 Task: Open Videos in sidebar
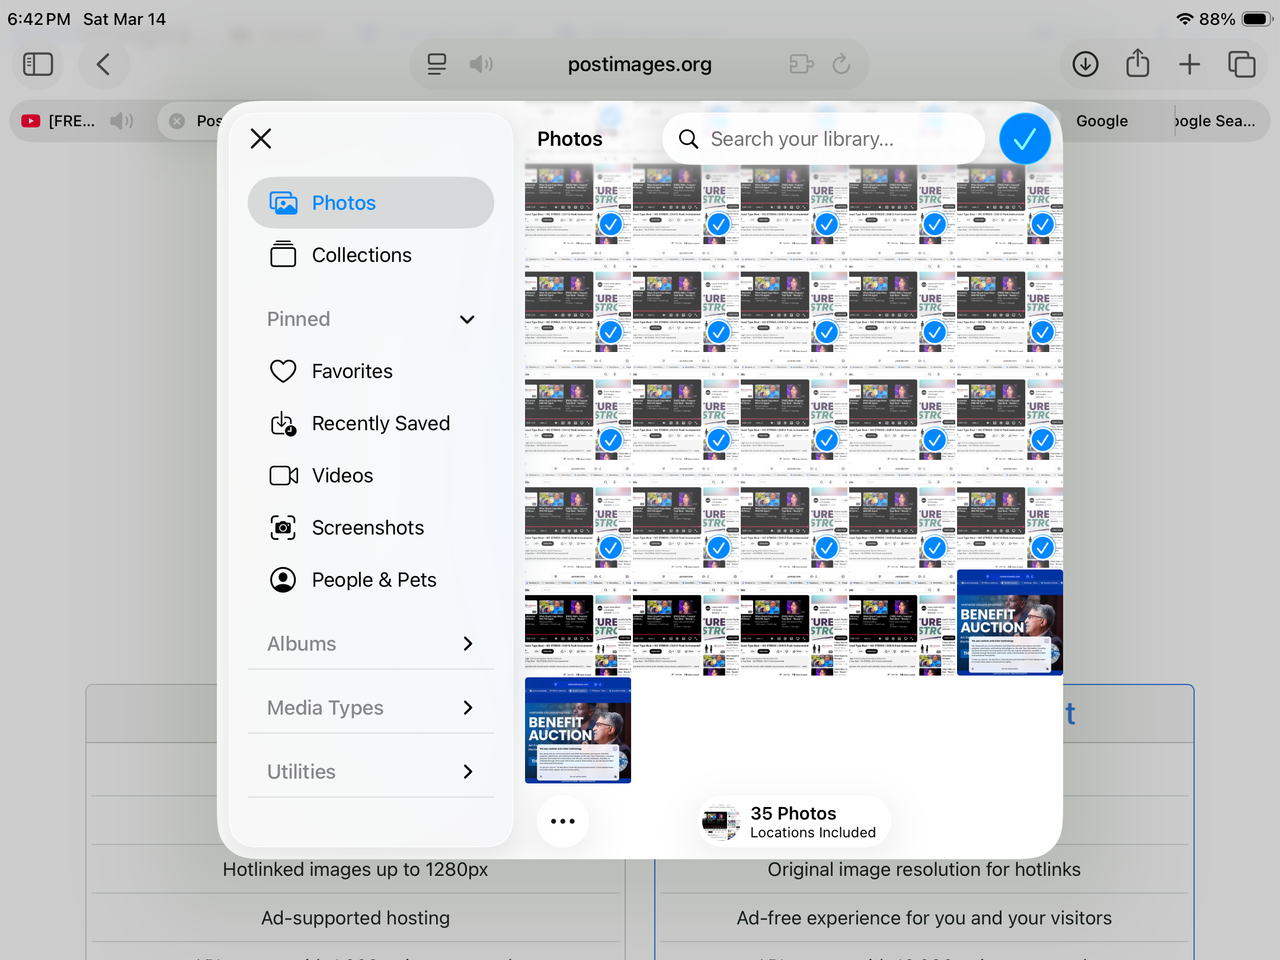(371, 475)
